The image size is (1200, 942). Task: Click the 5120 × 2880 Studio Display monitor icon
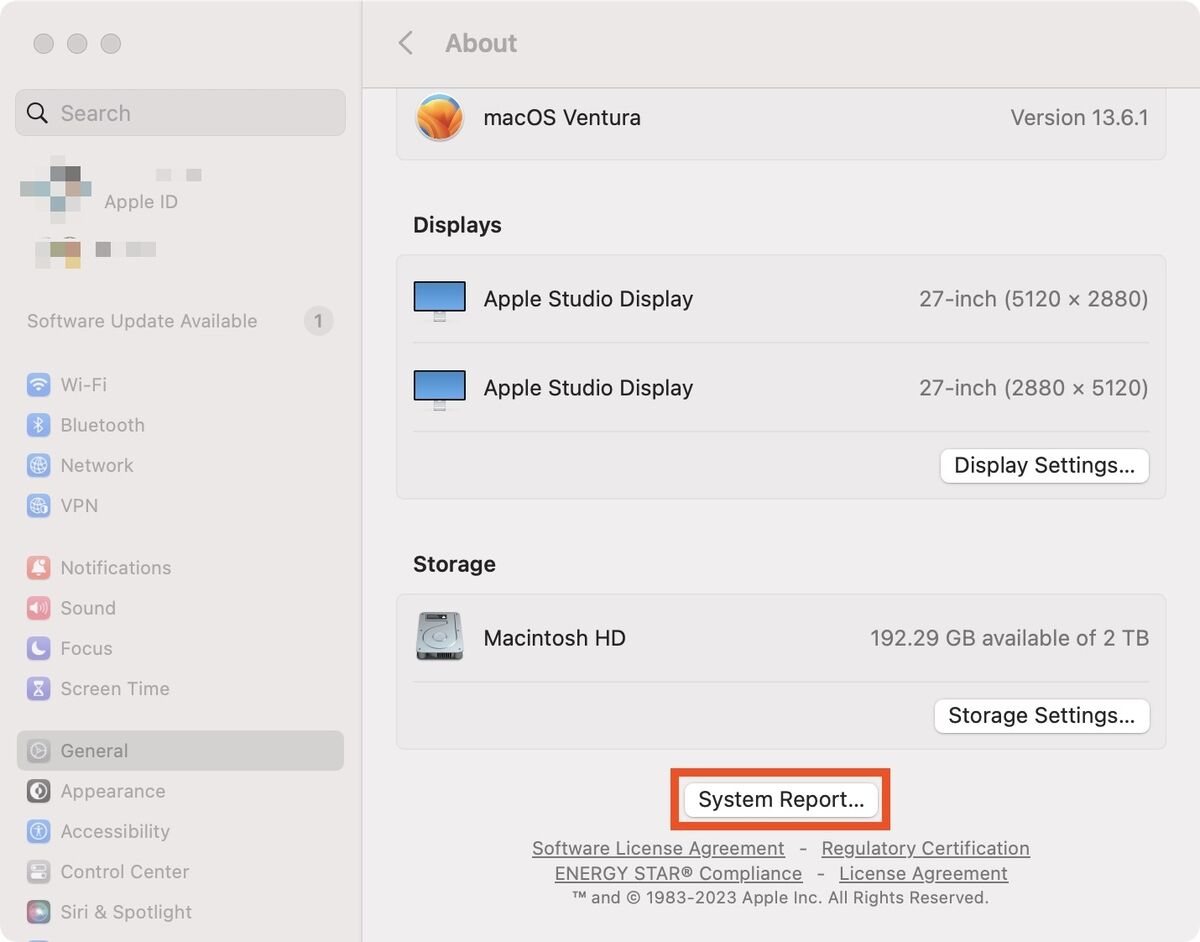(x=439, y=300)
